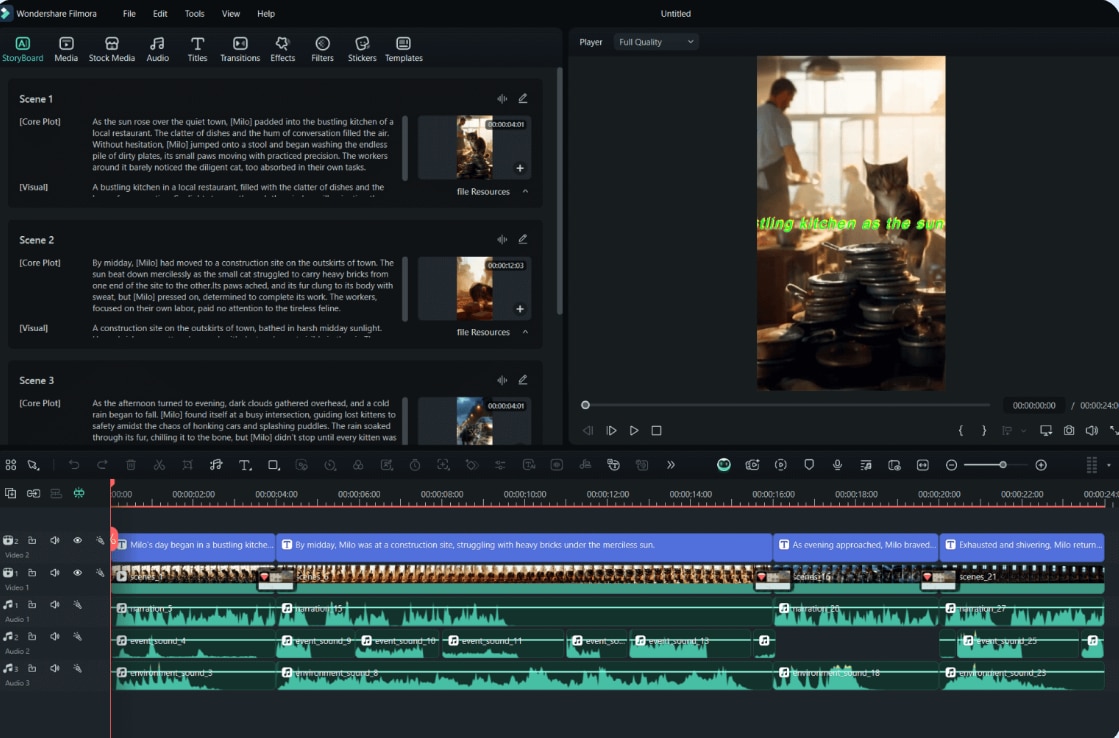The image size is (1119, 738).
Task: Open the Titles tab
Action: 197,49
